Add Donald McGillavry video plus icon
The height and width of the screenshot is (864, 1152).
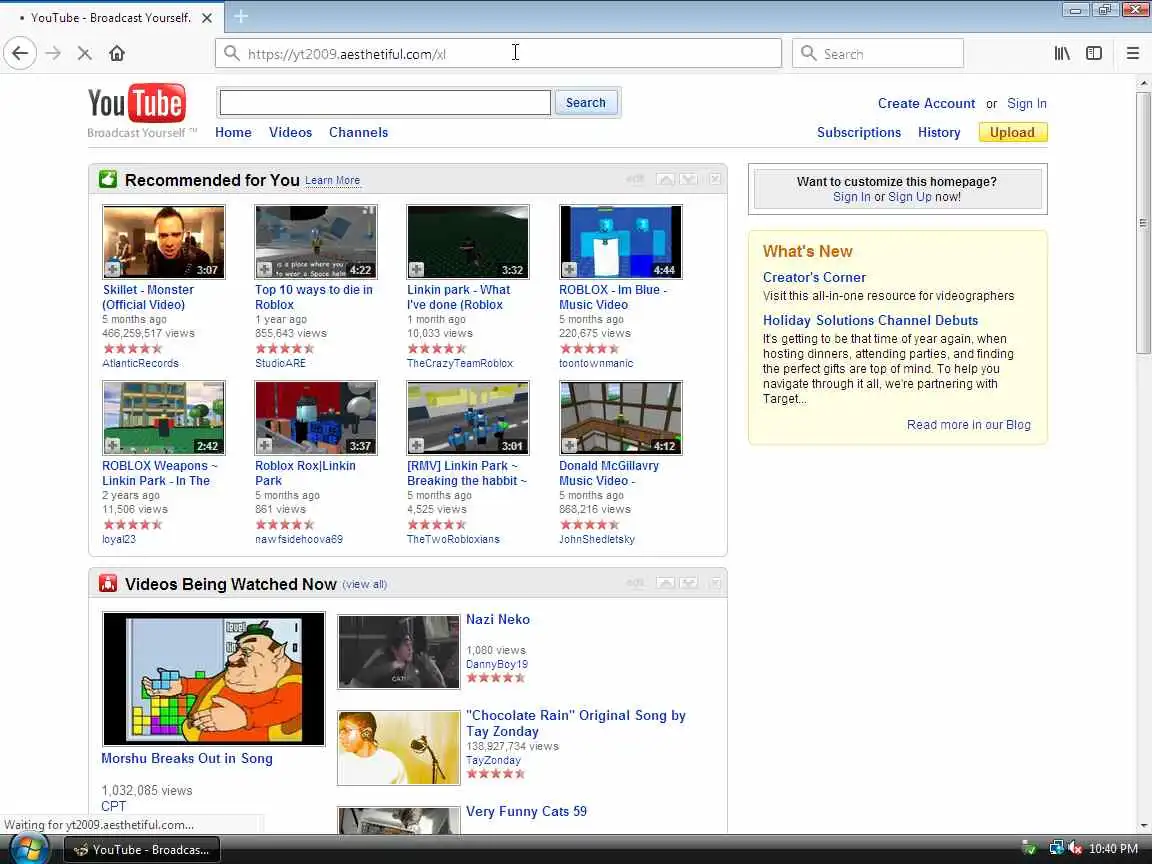click(x=569, y=445)
